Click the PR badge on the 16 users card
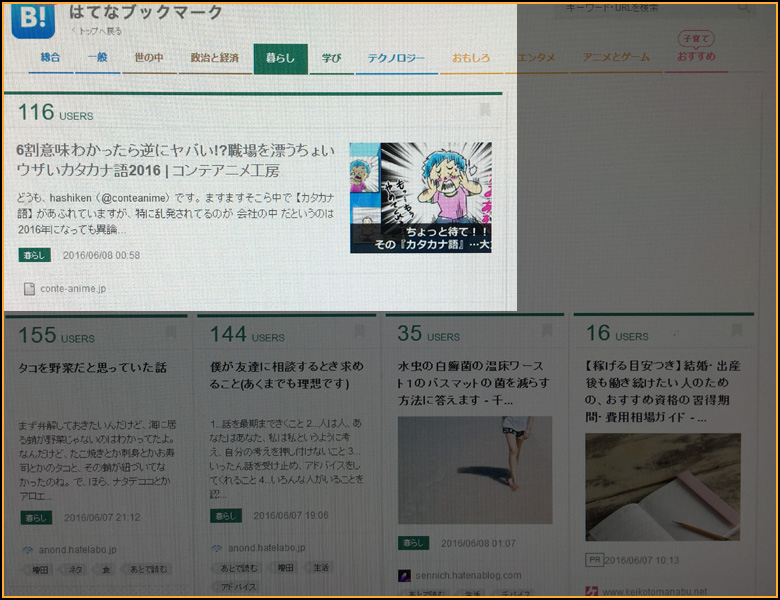780x600 pixels. (594, 560)
